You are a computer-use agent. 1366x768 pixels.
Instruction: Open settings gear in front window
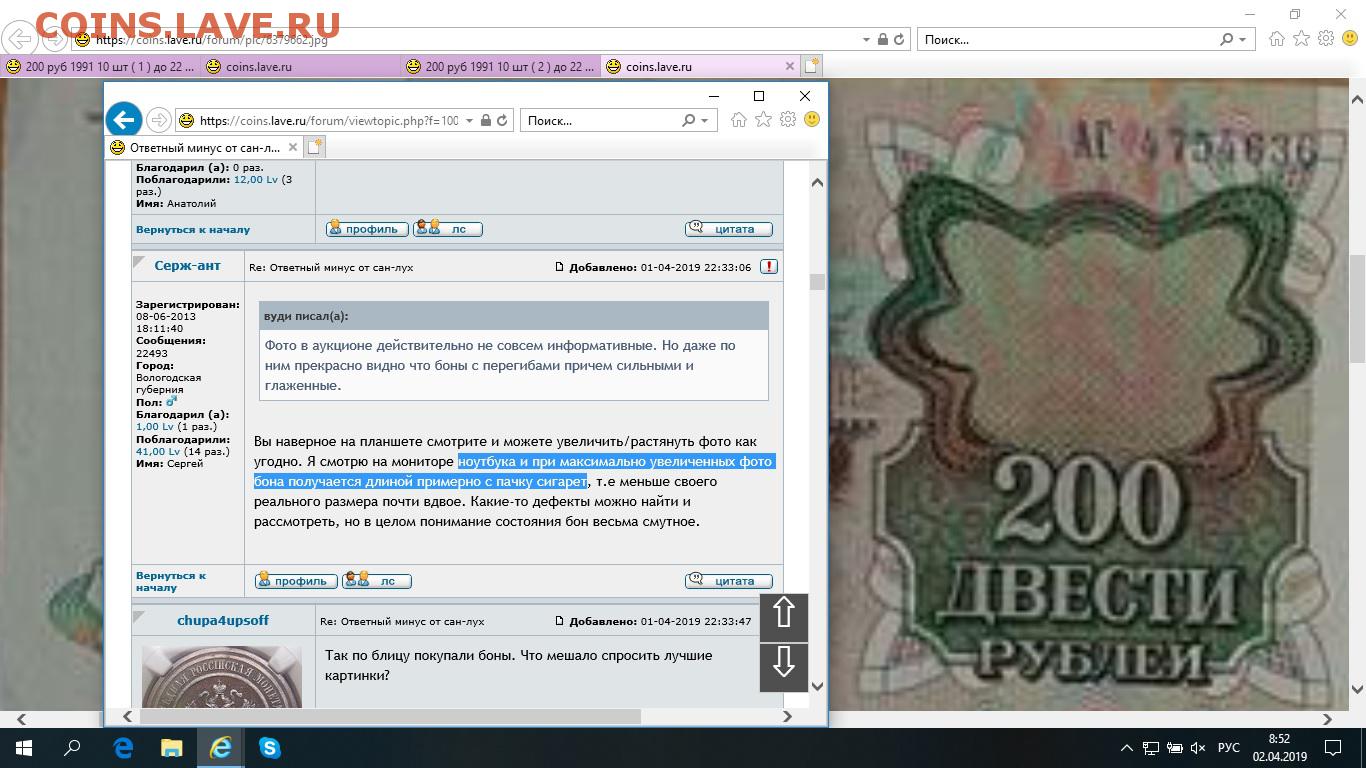tap(788, 119)
